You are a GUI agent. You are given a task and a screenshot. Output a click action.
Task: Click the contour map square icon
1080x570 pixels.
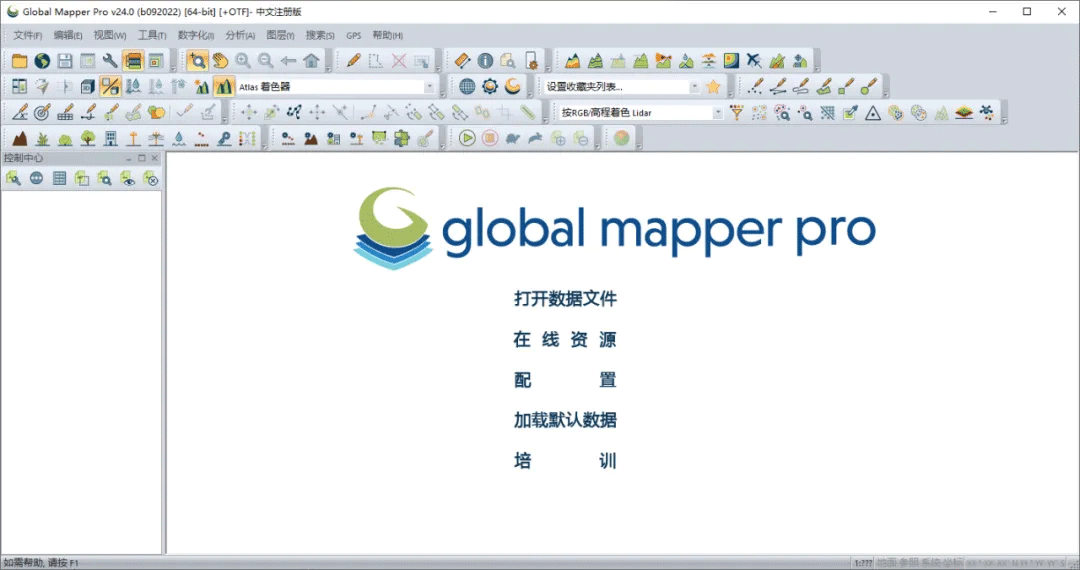point(731,61)
